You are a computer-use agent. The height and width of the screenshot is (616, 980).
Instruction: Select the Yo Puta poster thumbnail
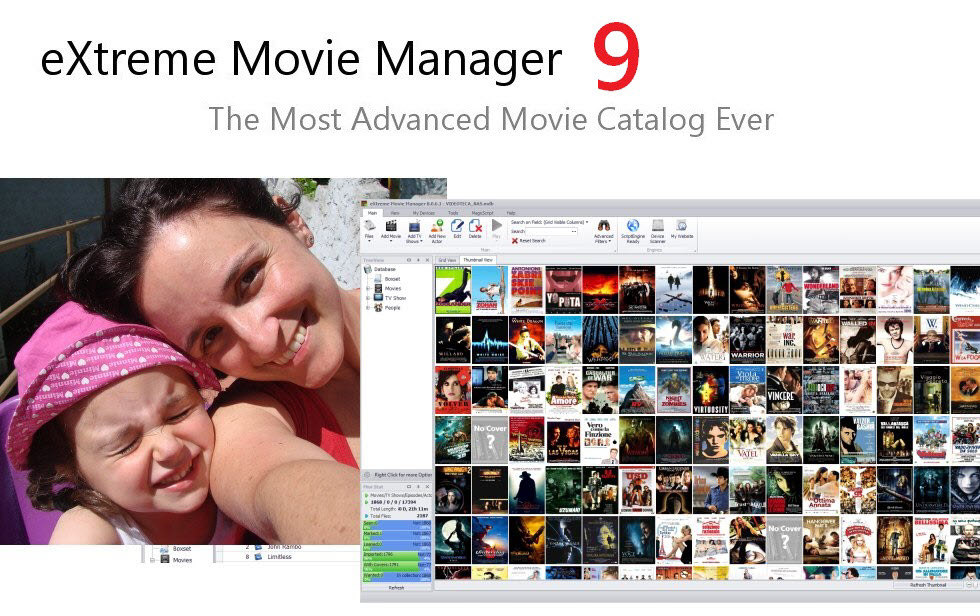563,290
